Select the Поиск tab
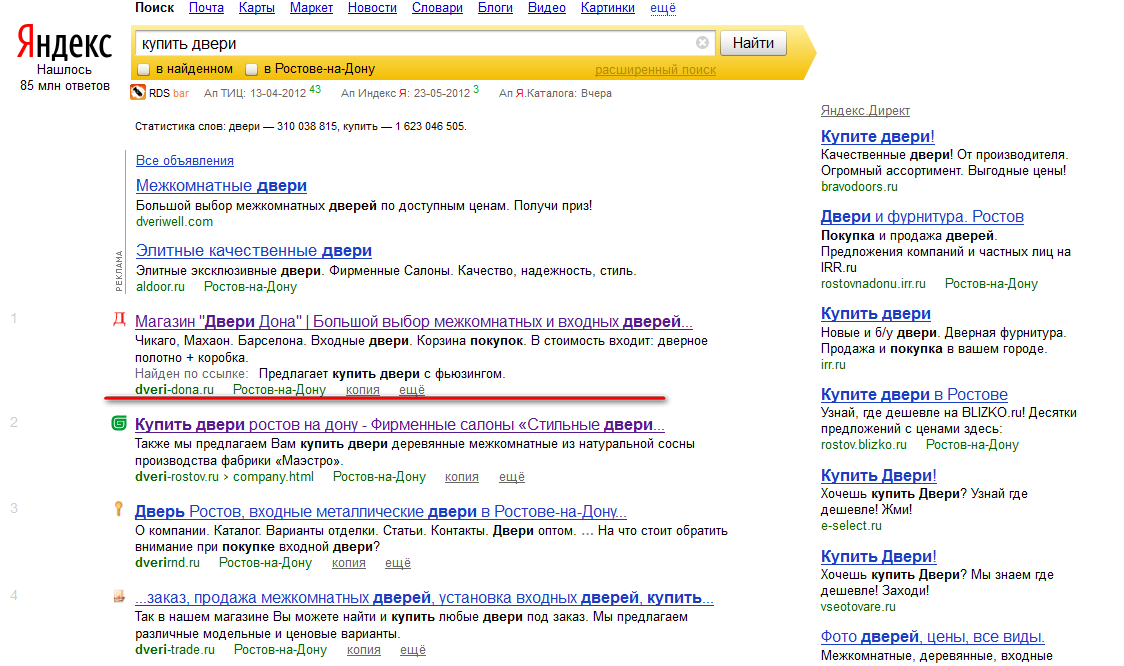Screen dimensions: 1124x666 [154, 8]
